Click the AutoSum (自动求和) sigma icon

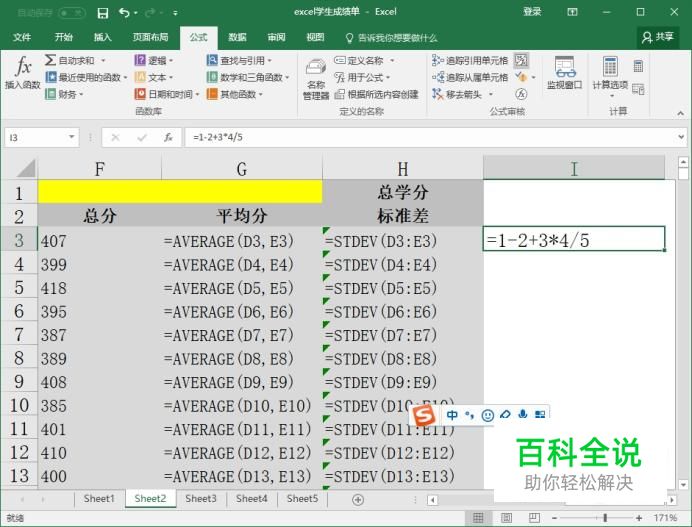coord(50,60)
